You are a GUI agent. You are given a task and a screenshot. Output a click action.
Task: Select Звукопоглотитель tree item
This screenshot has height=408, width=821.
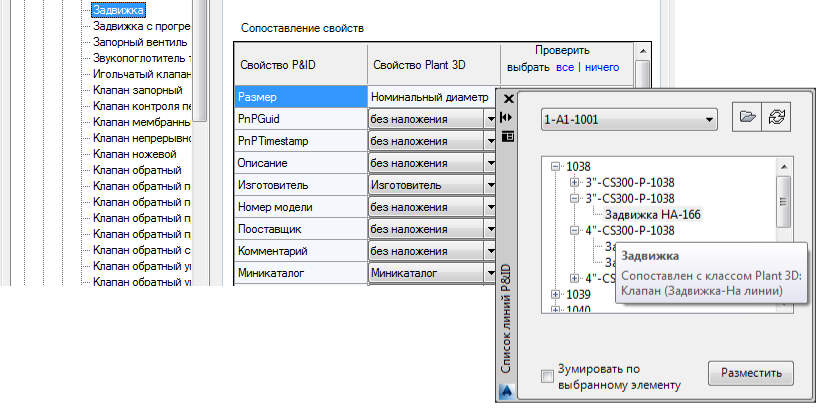(141, 58)
